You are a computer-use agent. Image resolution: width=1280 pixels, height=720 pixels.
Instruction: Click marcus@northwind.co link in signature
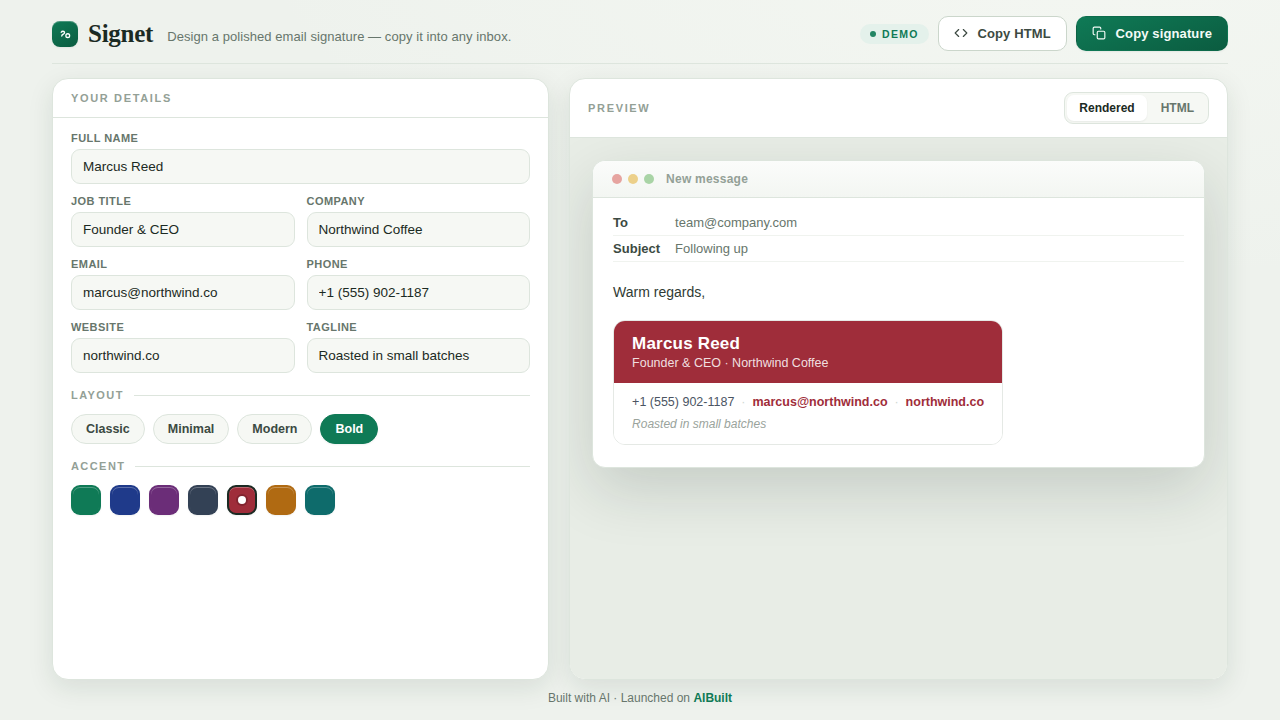point(820,402)
